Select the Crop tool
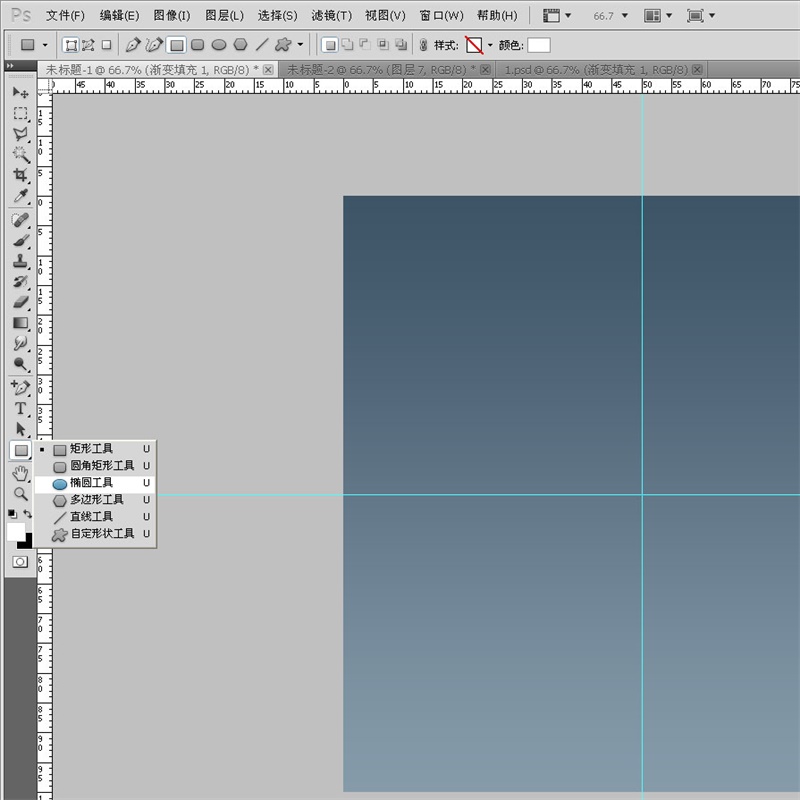 (x=20, y=175)
